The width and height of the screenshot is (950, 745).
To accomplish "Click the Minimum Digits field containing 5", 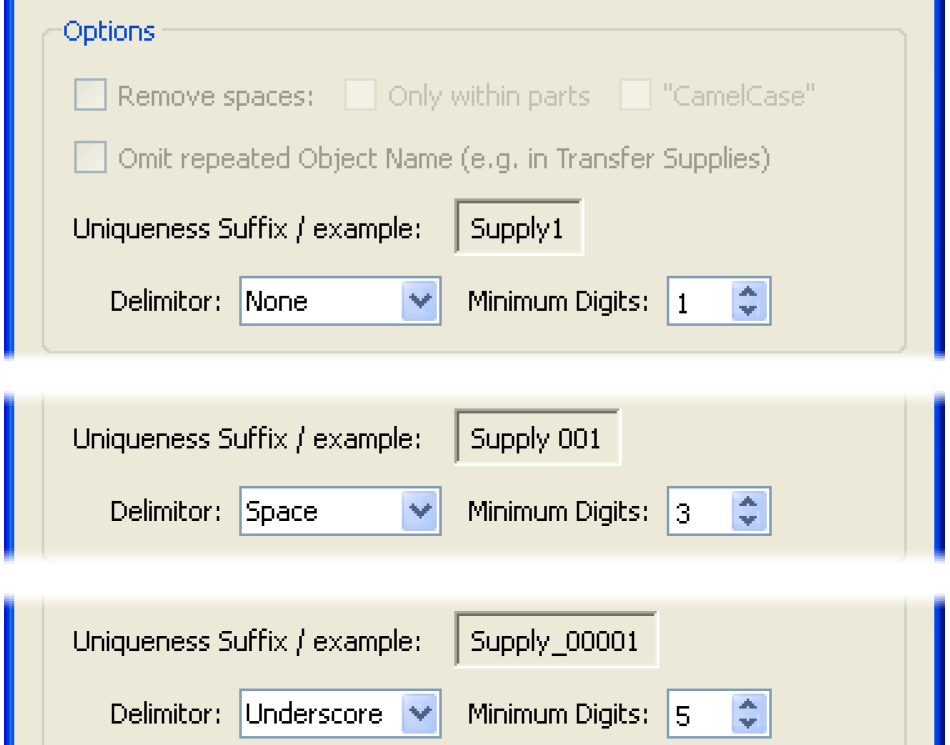I will click(x=699, y=714).
